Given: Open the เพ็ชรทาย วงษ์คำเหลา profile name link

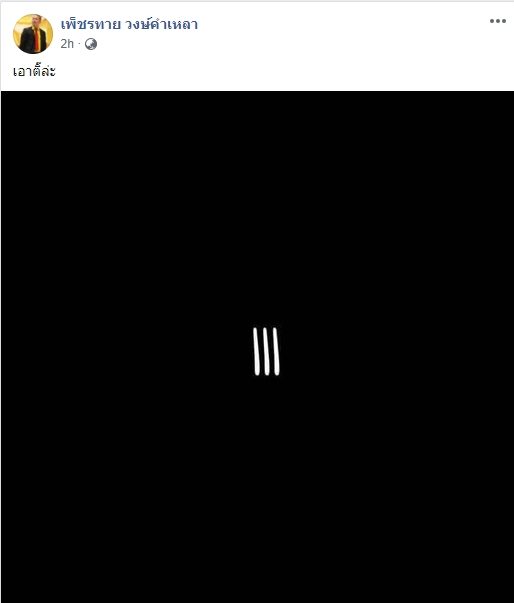Looking at the screenshot, I should click(129, 24).
